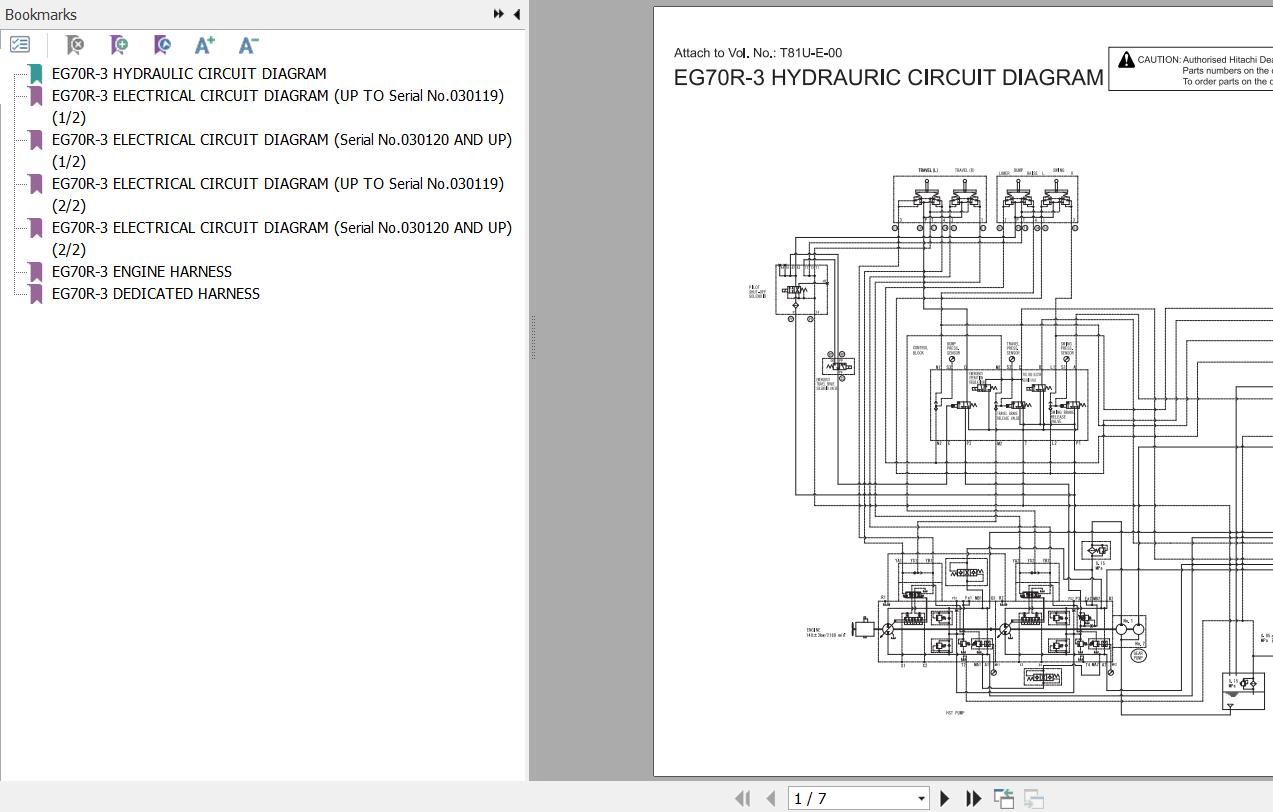Open ELECTRICAL CIRCUIT DIAGRAM (Serial No.030120 AND UP) (2/2) bookmark
This screenshot has height=812, width=1273.
[x=282, y=238]
